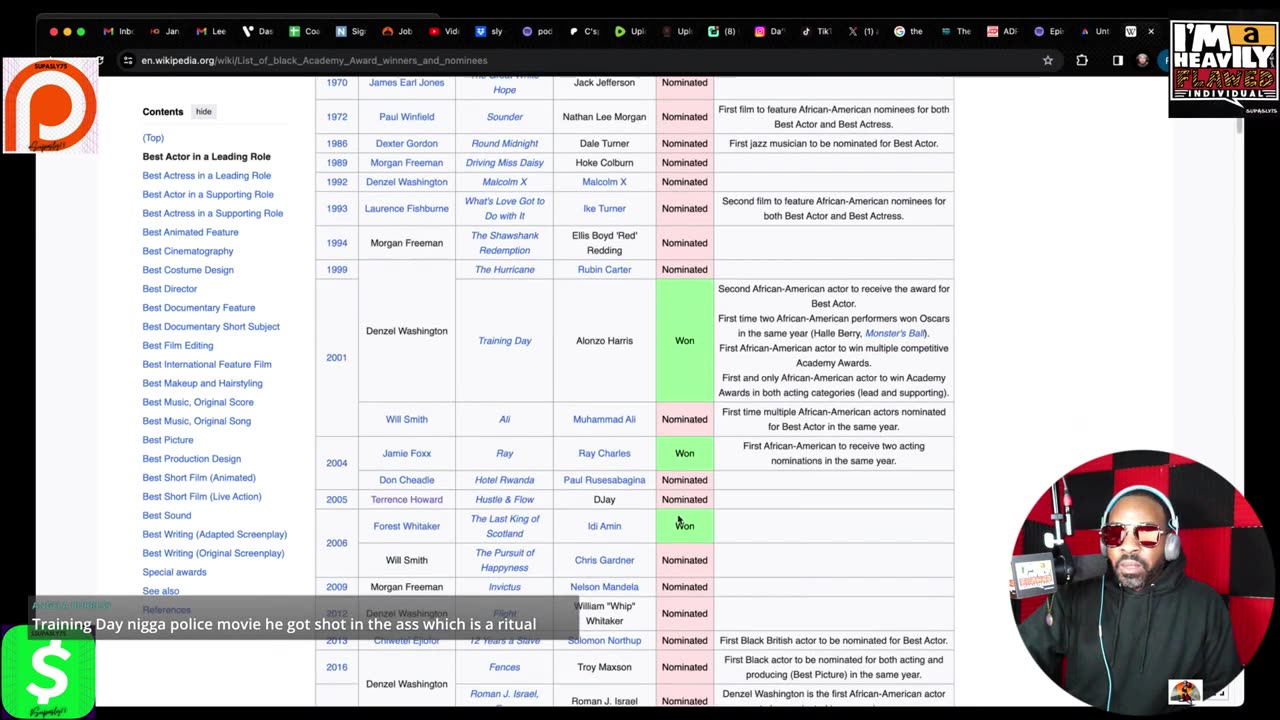Image resolution: width=1280 pixels, height=720 pixels.
Task: Open the Round Midnight film link
Action: click(504, 144)
